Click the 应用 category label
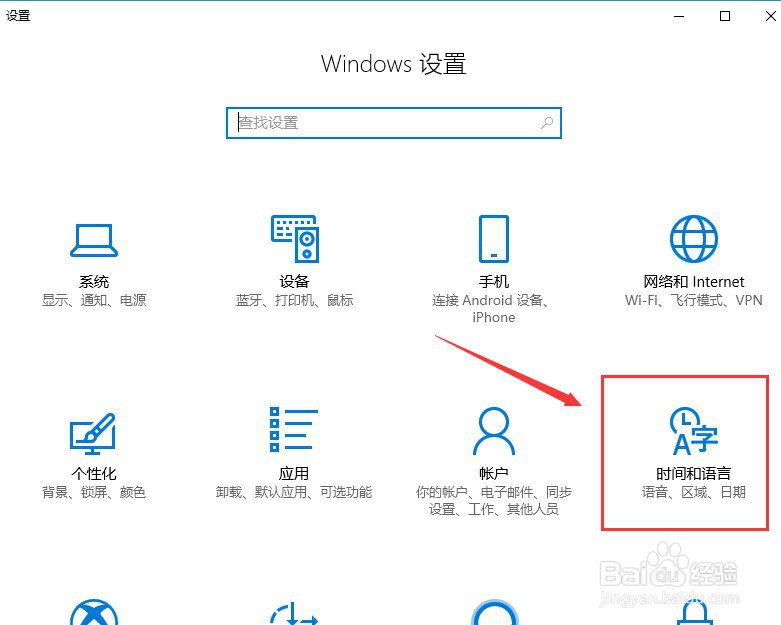Screen dimensions: 781x625 pos(294,474)
